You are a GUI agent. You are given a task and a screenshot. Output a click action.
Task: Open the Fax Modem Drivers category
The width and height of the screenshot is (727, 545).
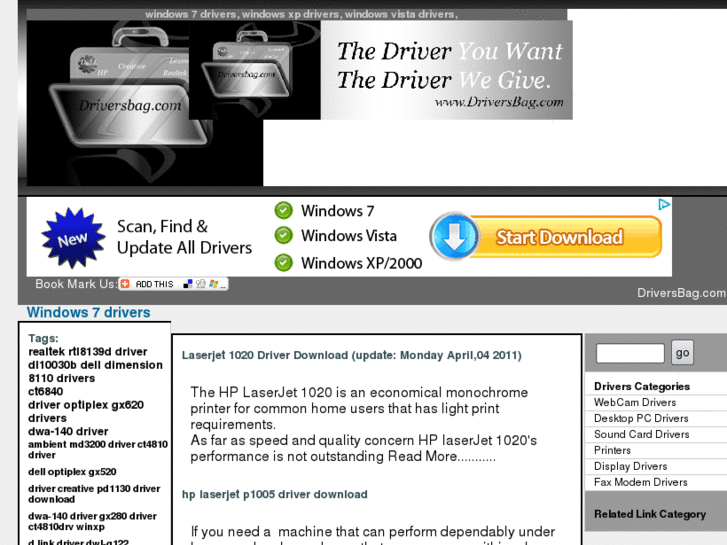(x=640, y=482)
